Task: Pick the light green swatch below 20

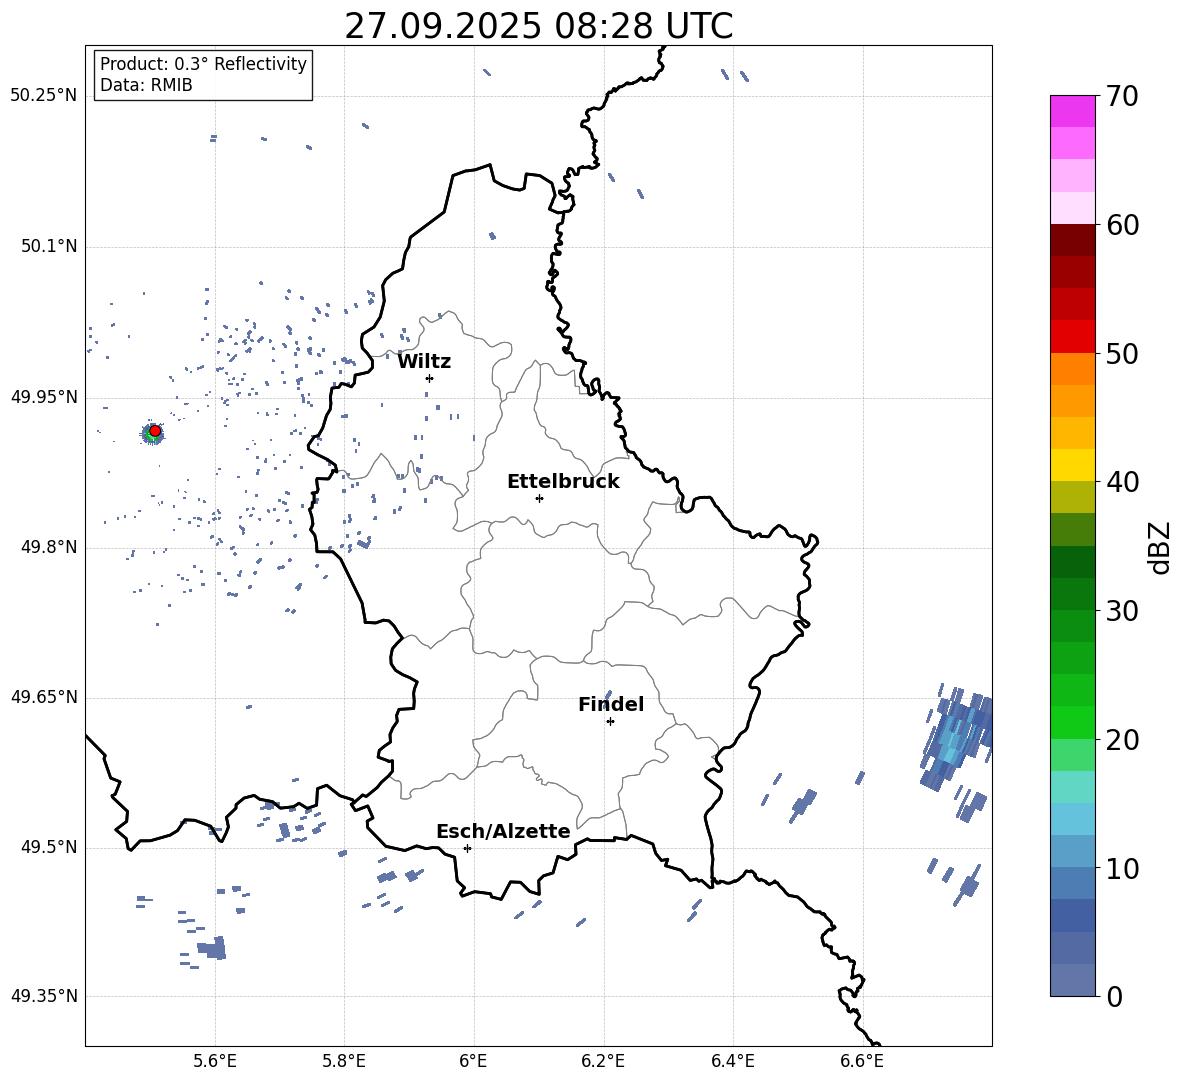Action: [1072, 755]
